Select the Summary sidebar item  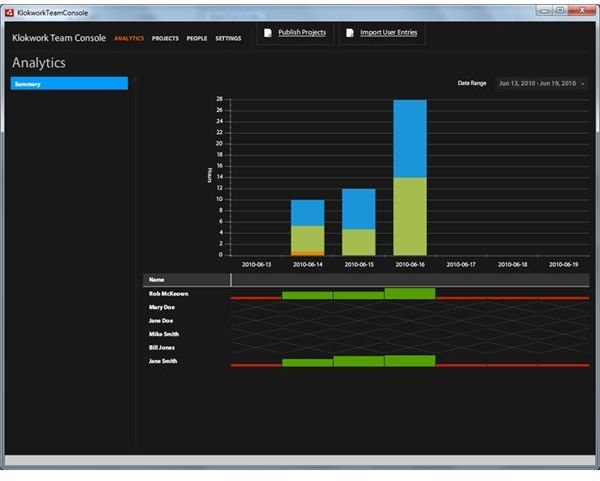(x=69, y=84)
